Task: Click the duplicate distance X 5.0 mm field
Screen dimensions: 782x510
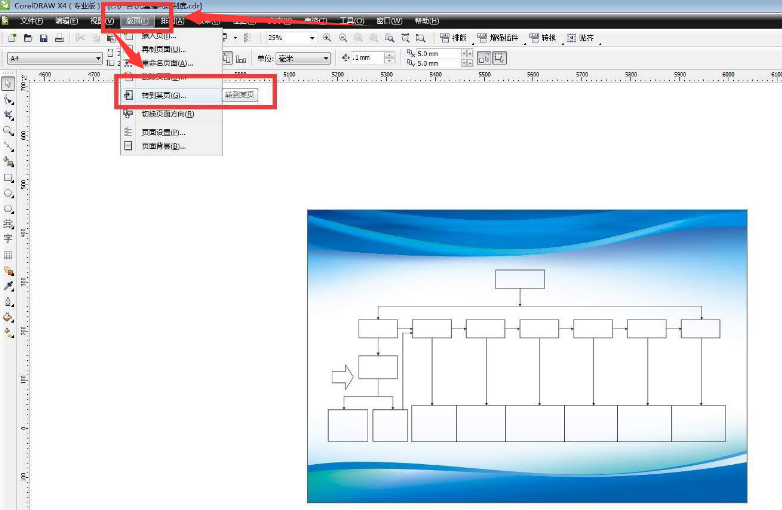Action: coord(438,53)
